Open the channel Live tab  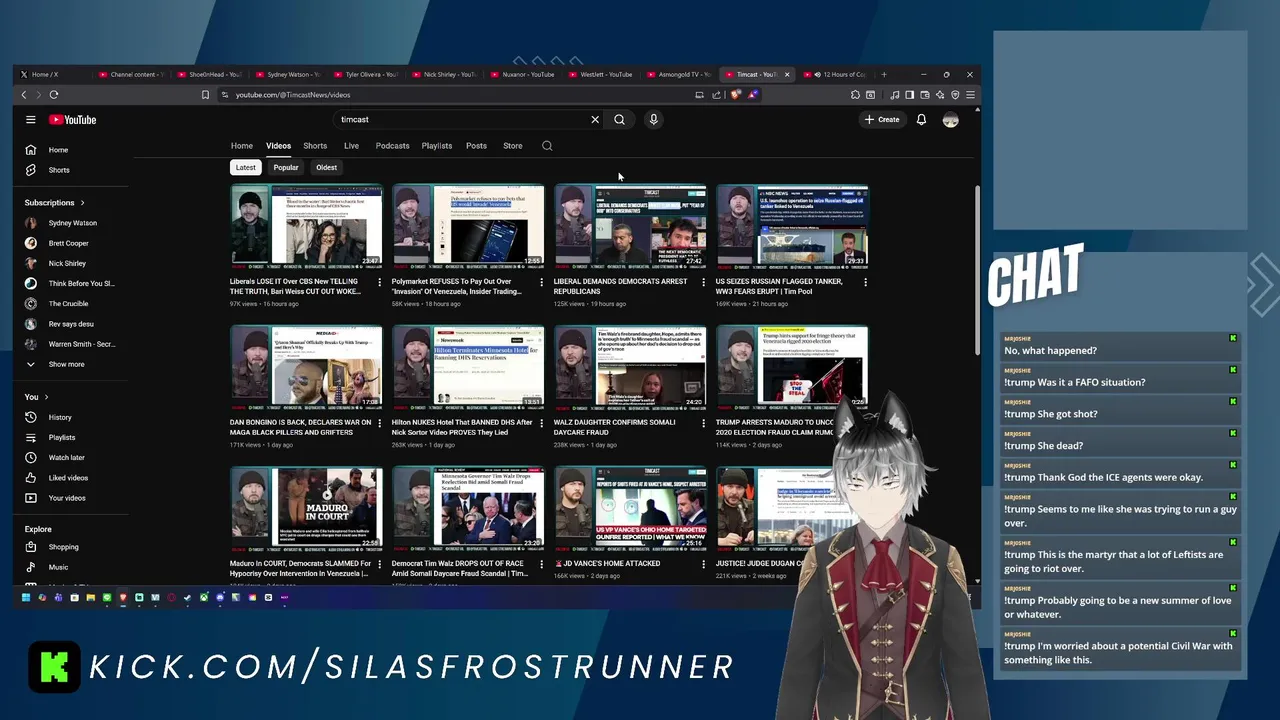[351, 146]
